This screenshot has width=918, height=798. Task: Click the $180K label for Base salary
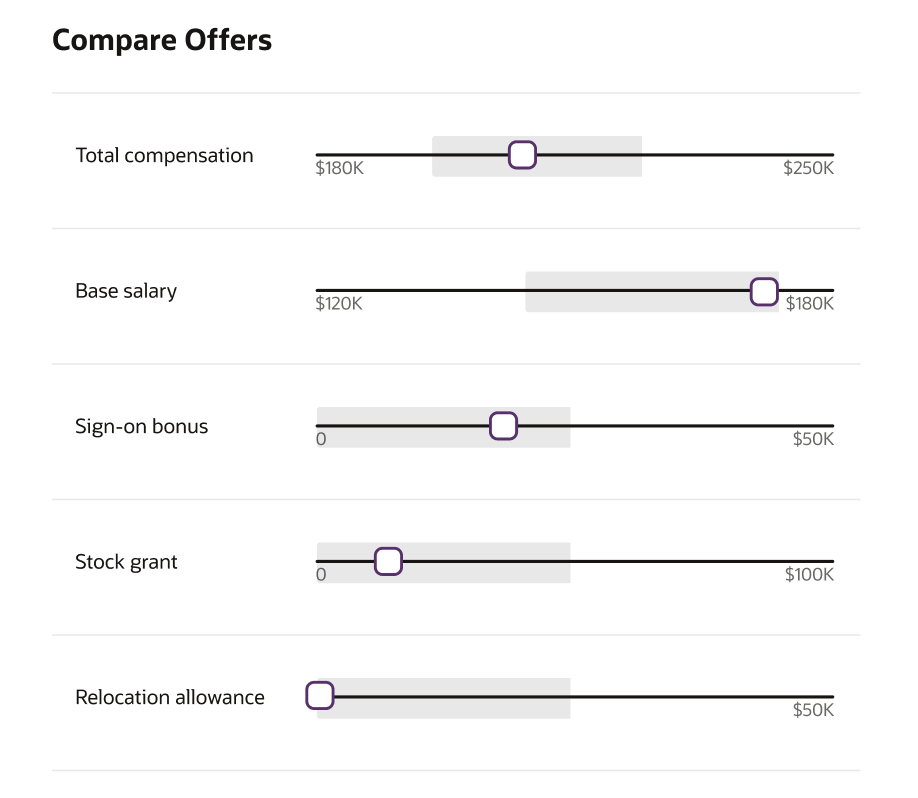tap(811, 303)
